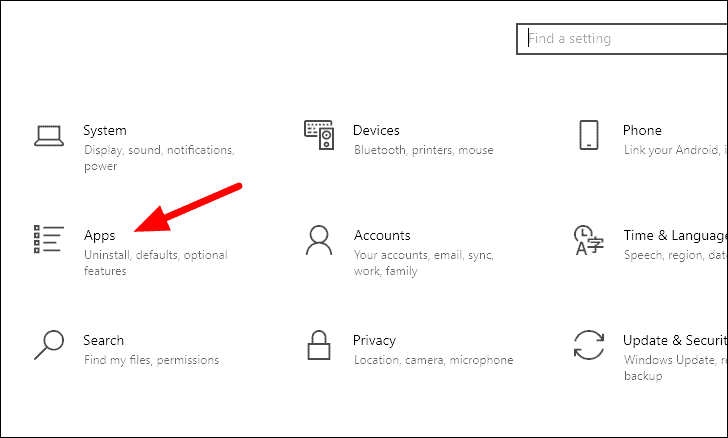Click 'Display, sound, notifications, power' description
The height and width of the screenshot is (438, 728).
(159, 158)
